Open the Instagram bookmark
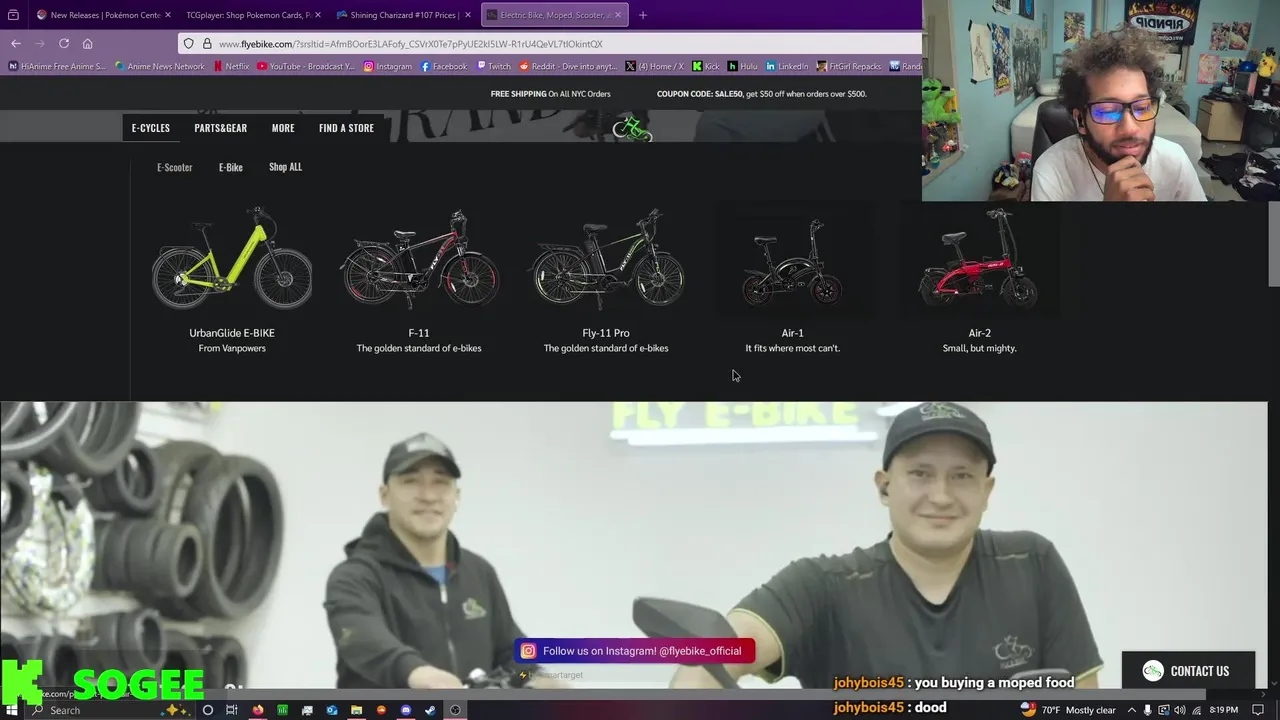The width and height of the screenshot is (1280, 720). point(388,66)
